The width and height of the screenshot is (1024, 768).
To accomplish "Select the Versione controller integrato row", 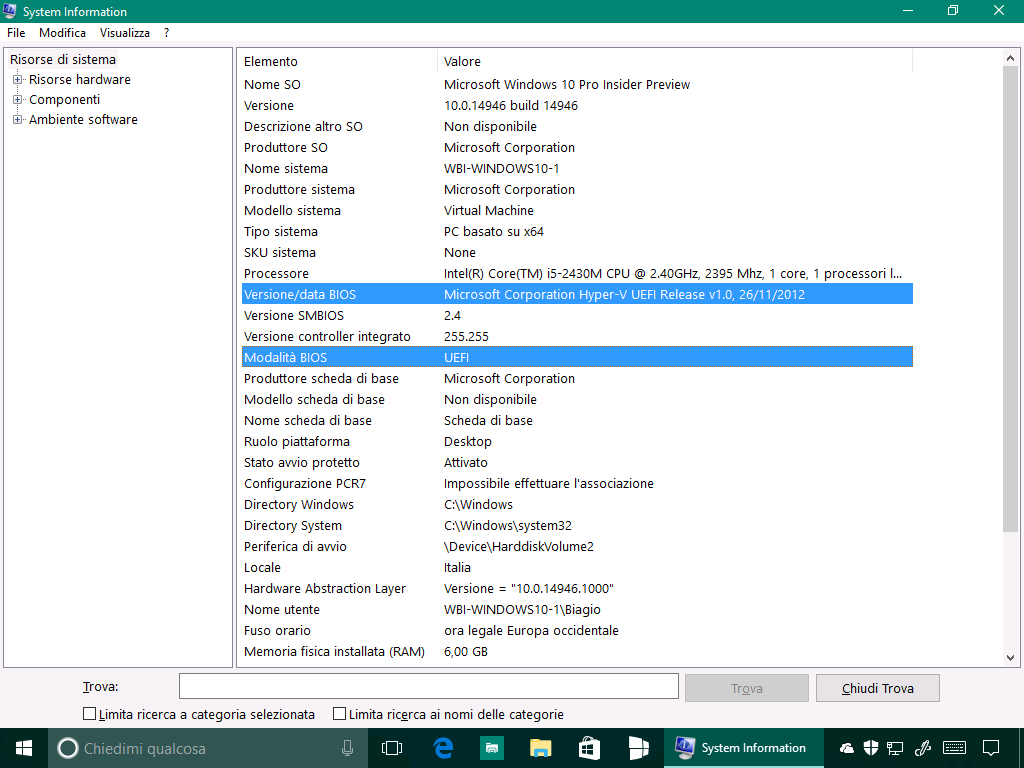I will 577,336.
